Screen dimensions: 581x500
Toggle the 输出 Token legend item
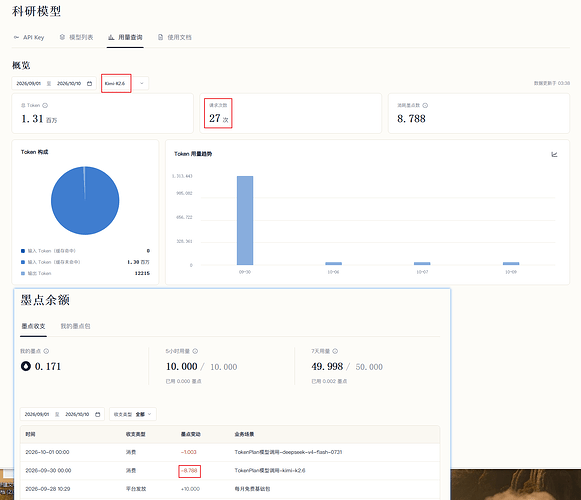(x=36, y=273)
